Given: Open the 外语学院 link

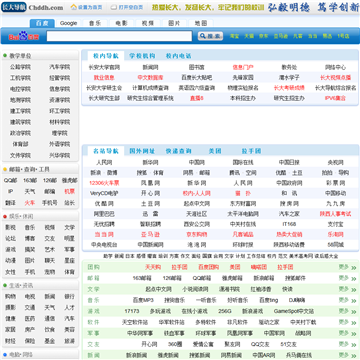Looking at the screenshot, I should [x=60, y=144].
